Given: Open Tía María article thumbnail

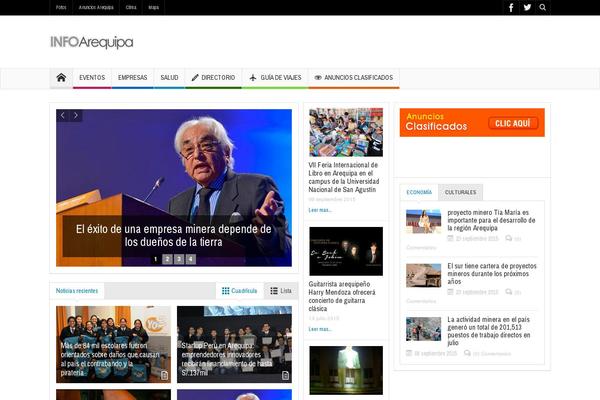Looking at the screenshot, I should [424, 221].
